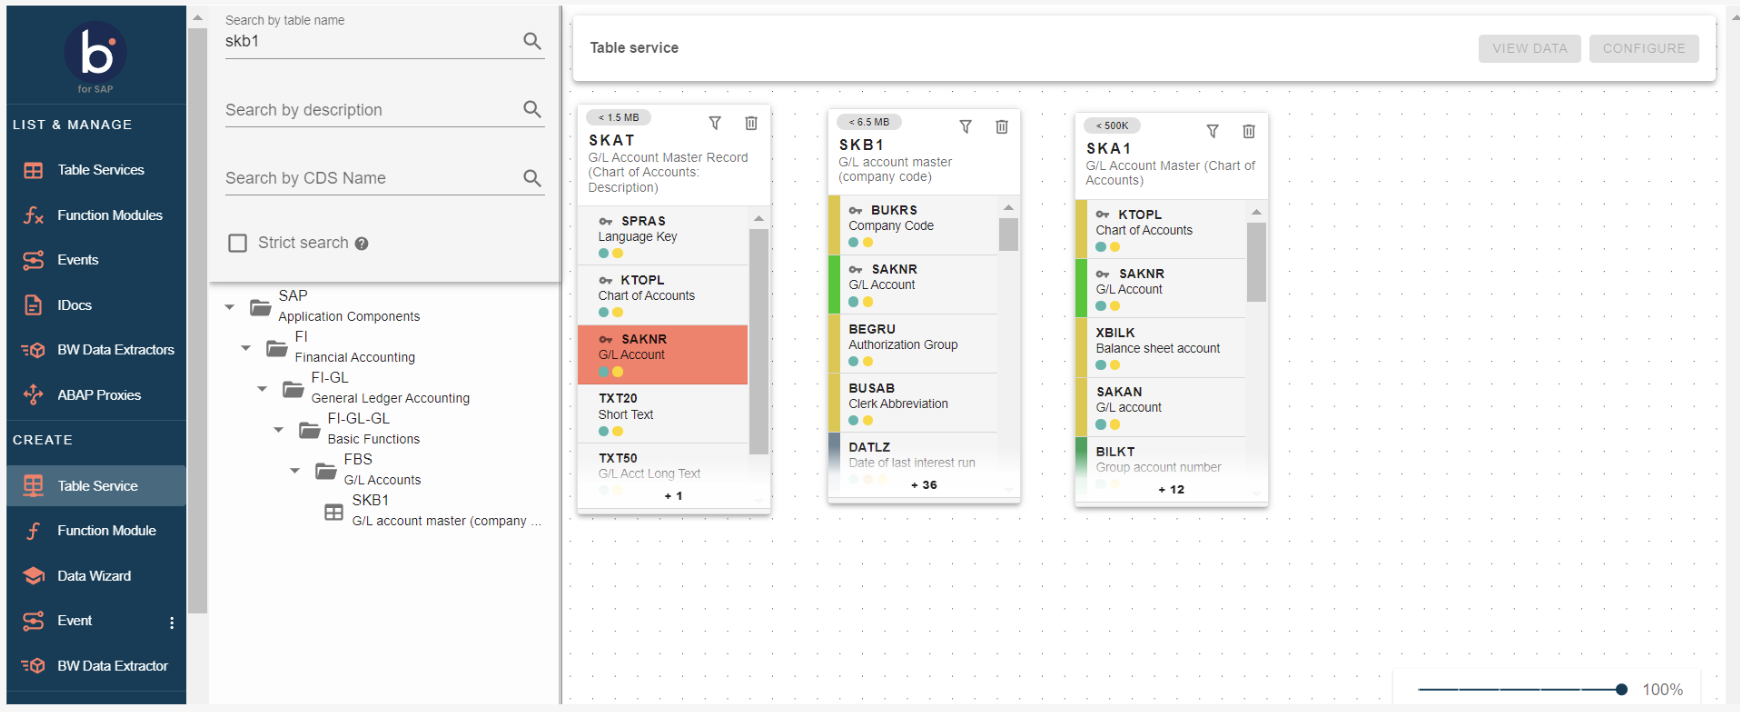Click the Search by description input field
This screenshot has height=712, width=1740.
pos(368,110)
